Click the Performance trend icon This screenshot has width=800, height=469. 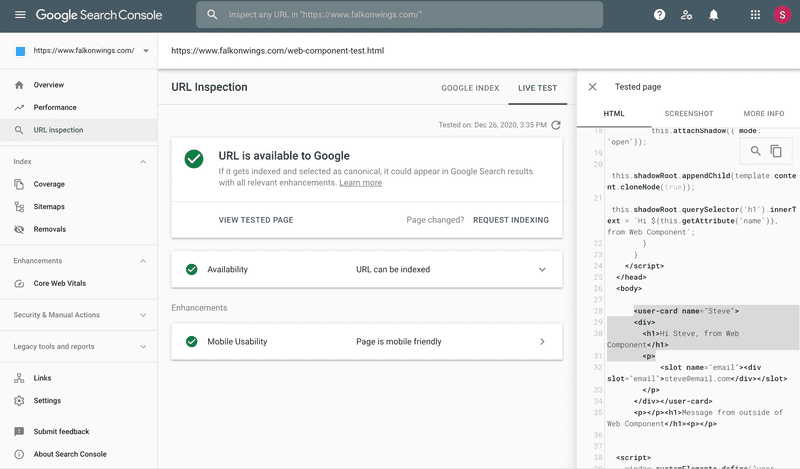coord(19,107)
